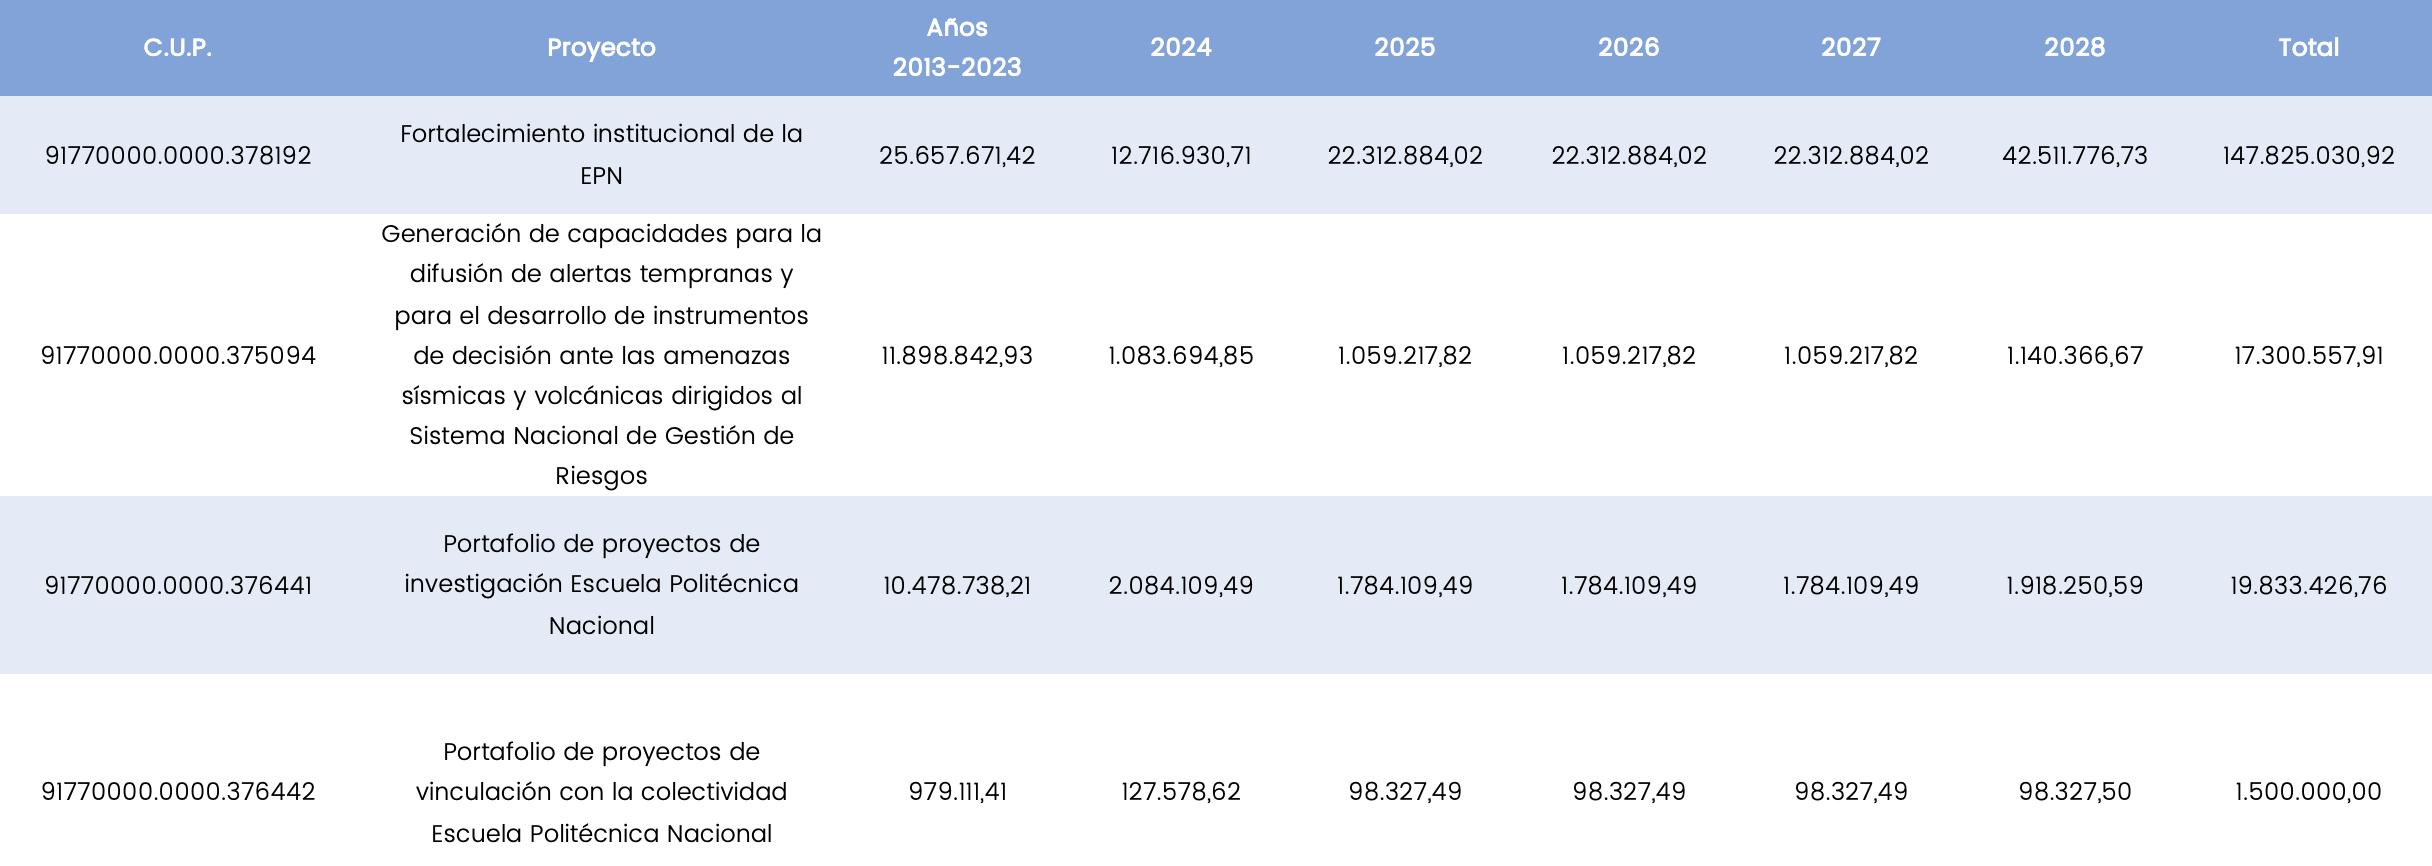Select the 2024 column header

click(1181, 48)
